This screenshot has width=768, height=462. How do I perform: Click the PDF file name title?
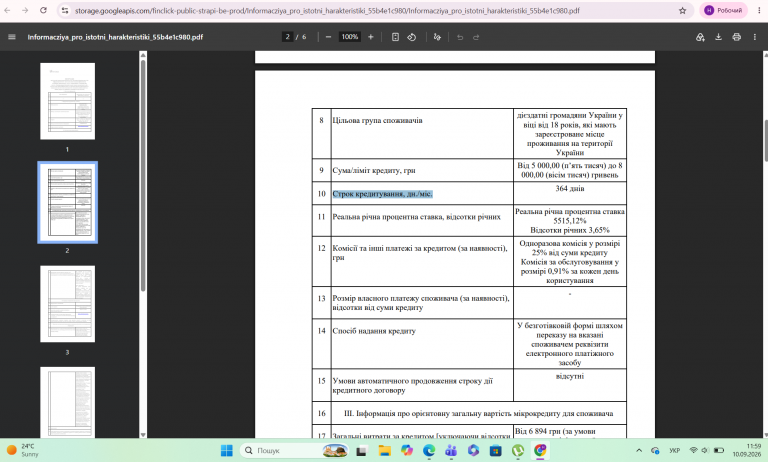click(115, 37)
